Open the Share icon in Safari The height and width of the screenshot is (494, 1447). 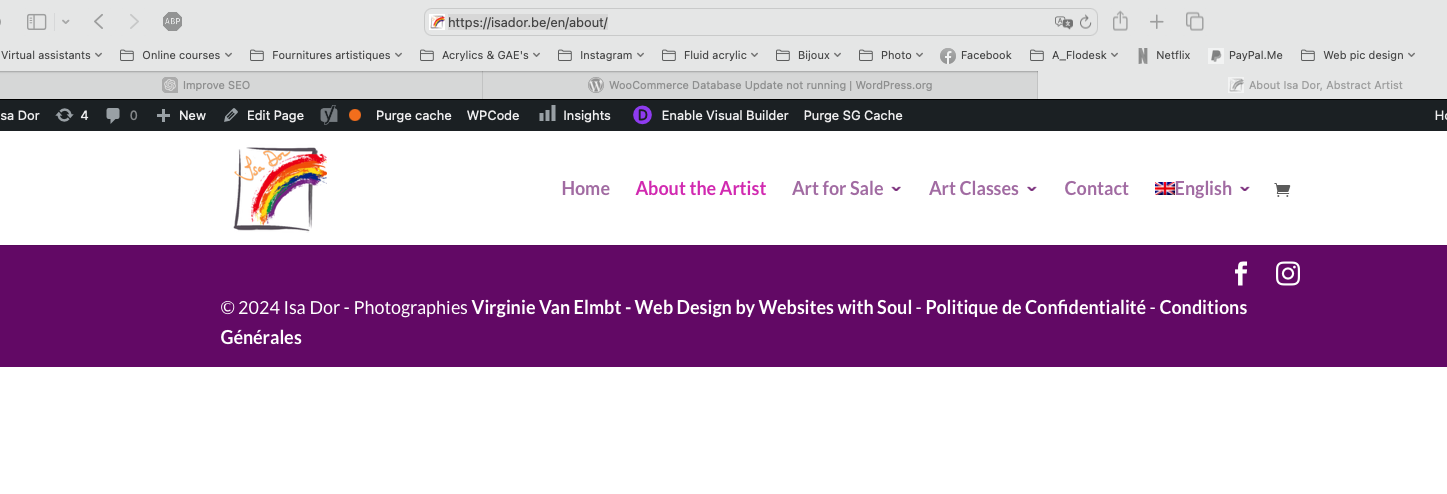(x=1120, y=22)
